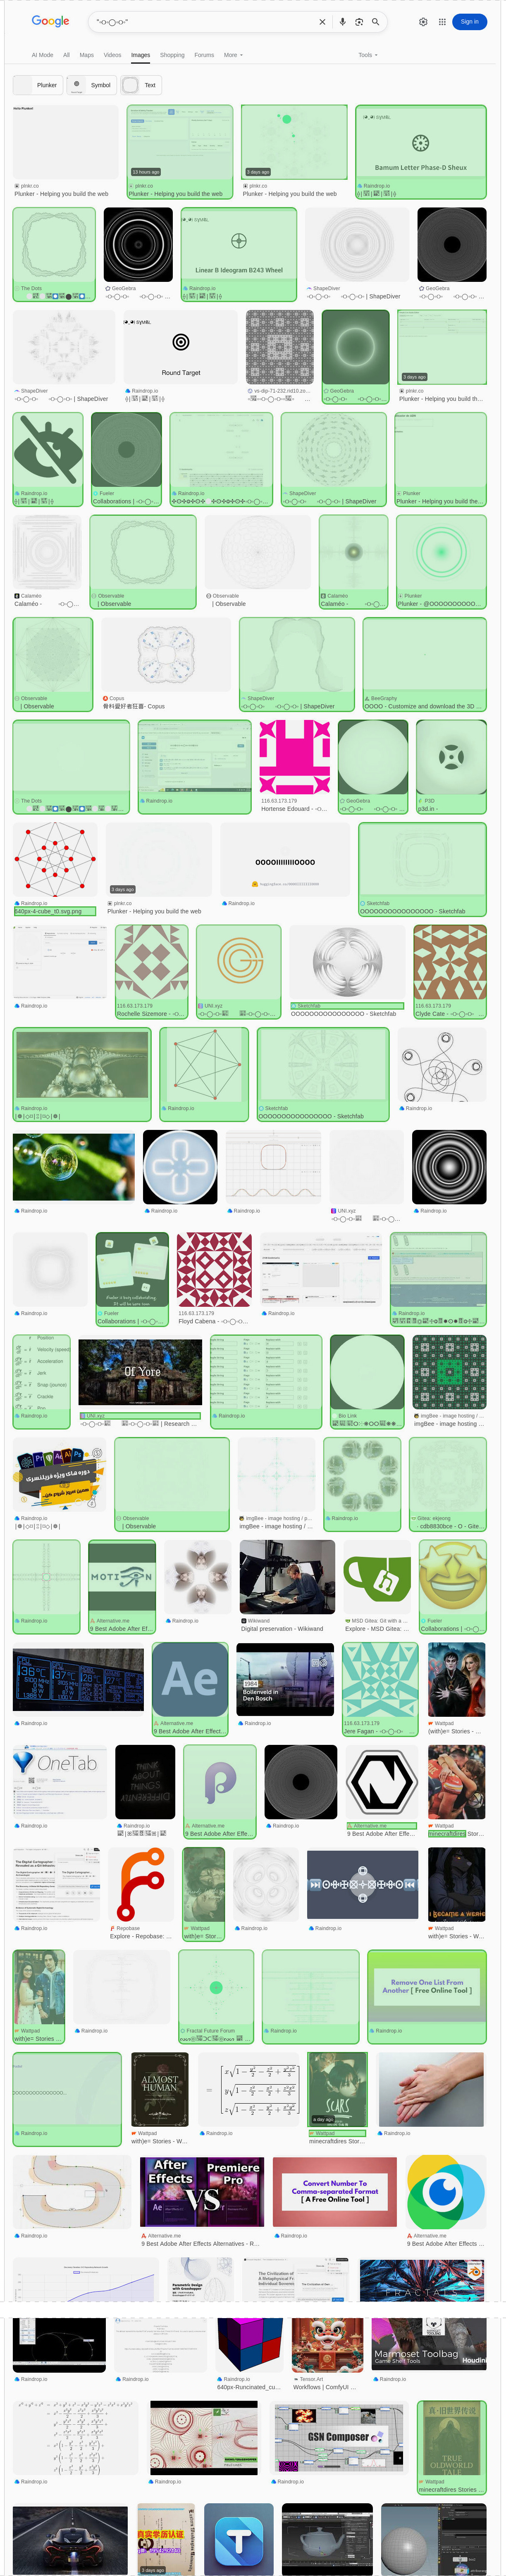Switch to the AI Mode tab
The width and height of the screenshot is (506, 2576).
tap(42, 55)
